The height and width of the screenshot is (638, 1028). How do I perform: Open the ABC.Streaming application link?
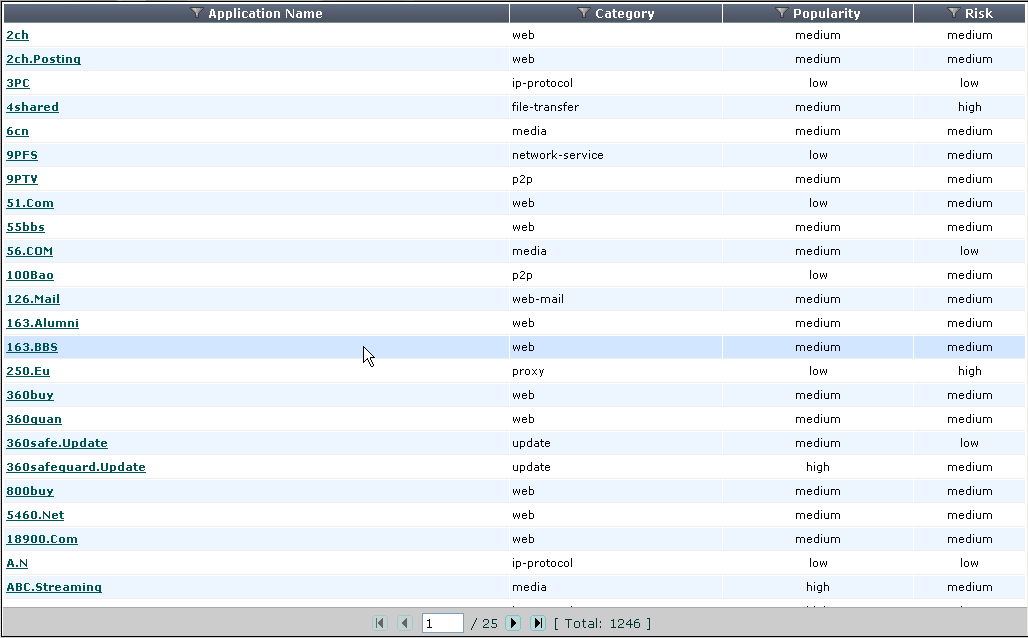[54, 587]
